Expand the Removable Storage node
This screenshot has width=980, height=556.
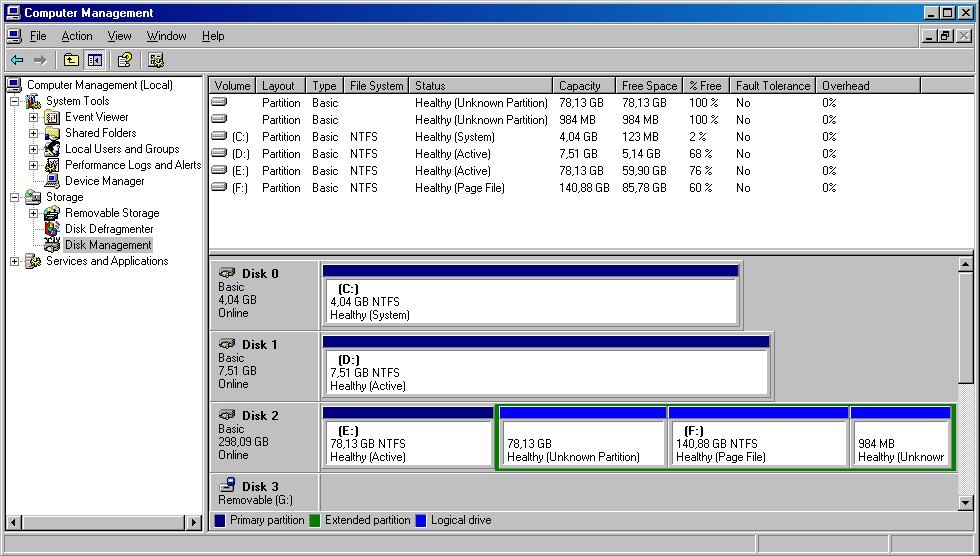pos(33,213)
